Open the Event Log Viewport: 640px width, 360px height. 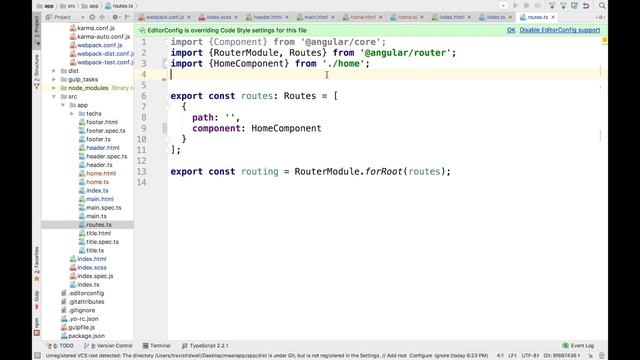[x=578, y=346]
